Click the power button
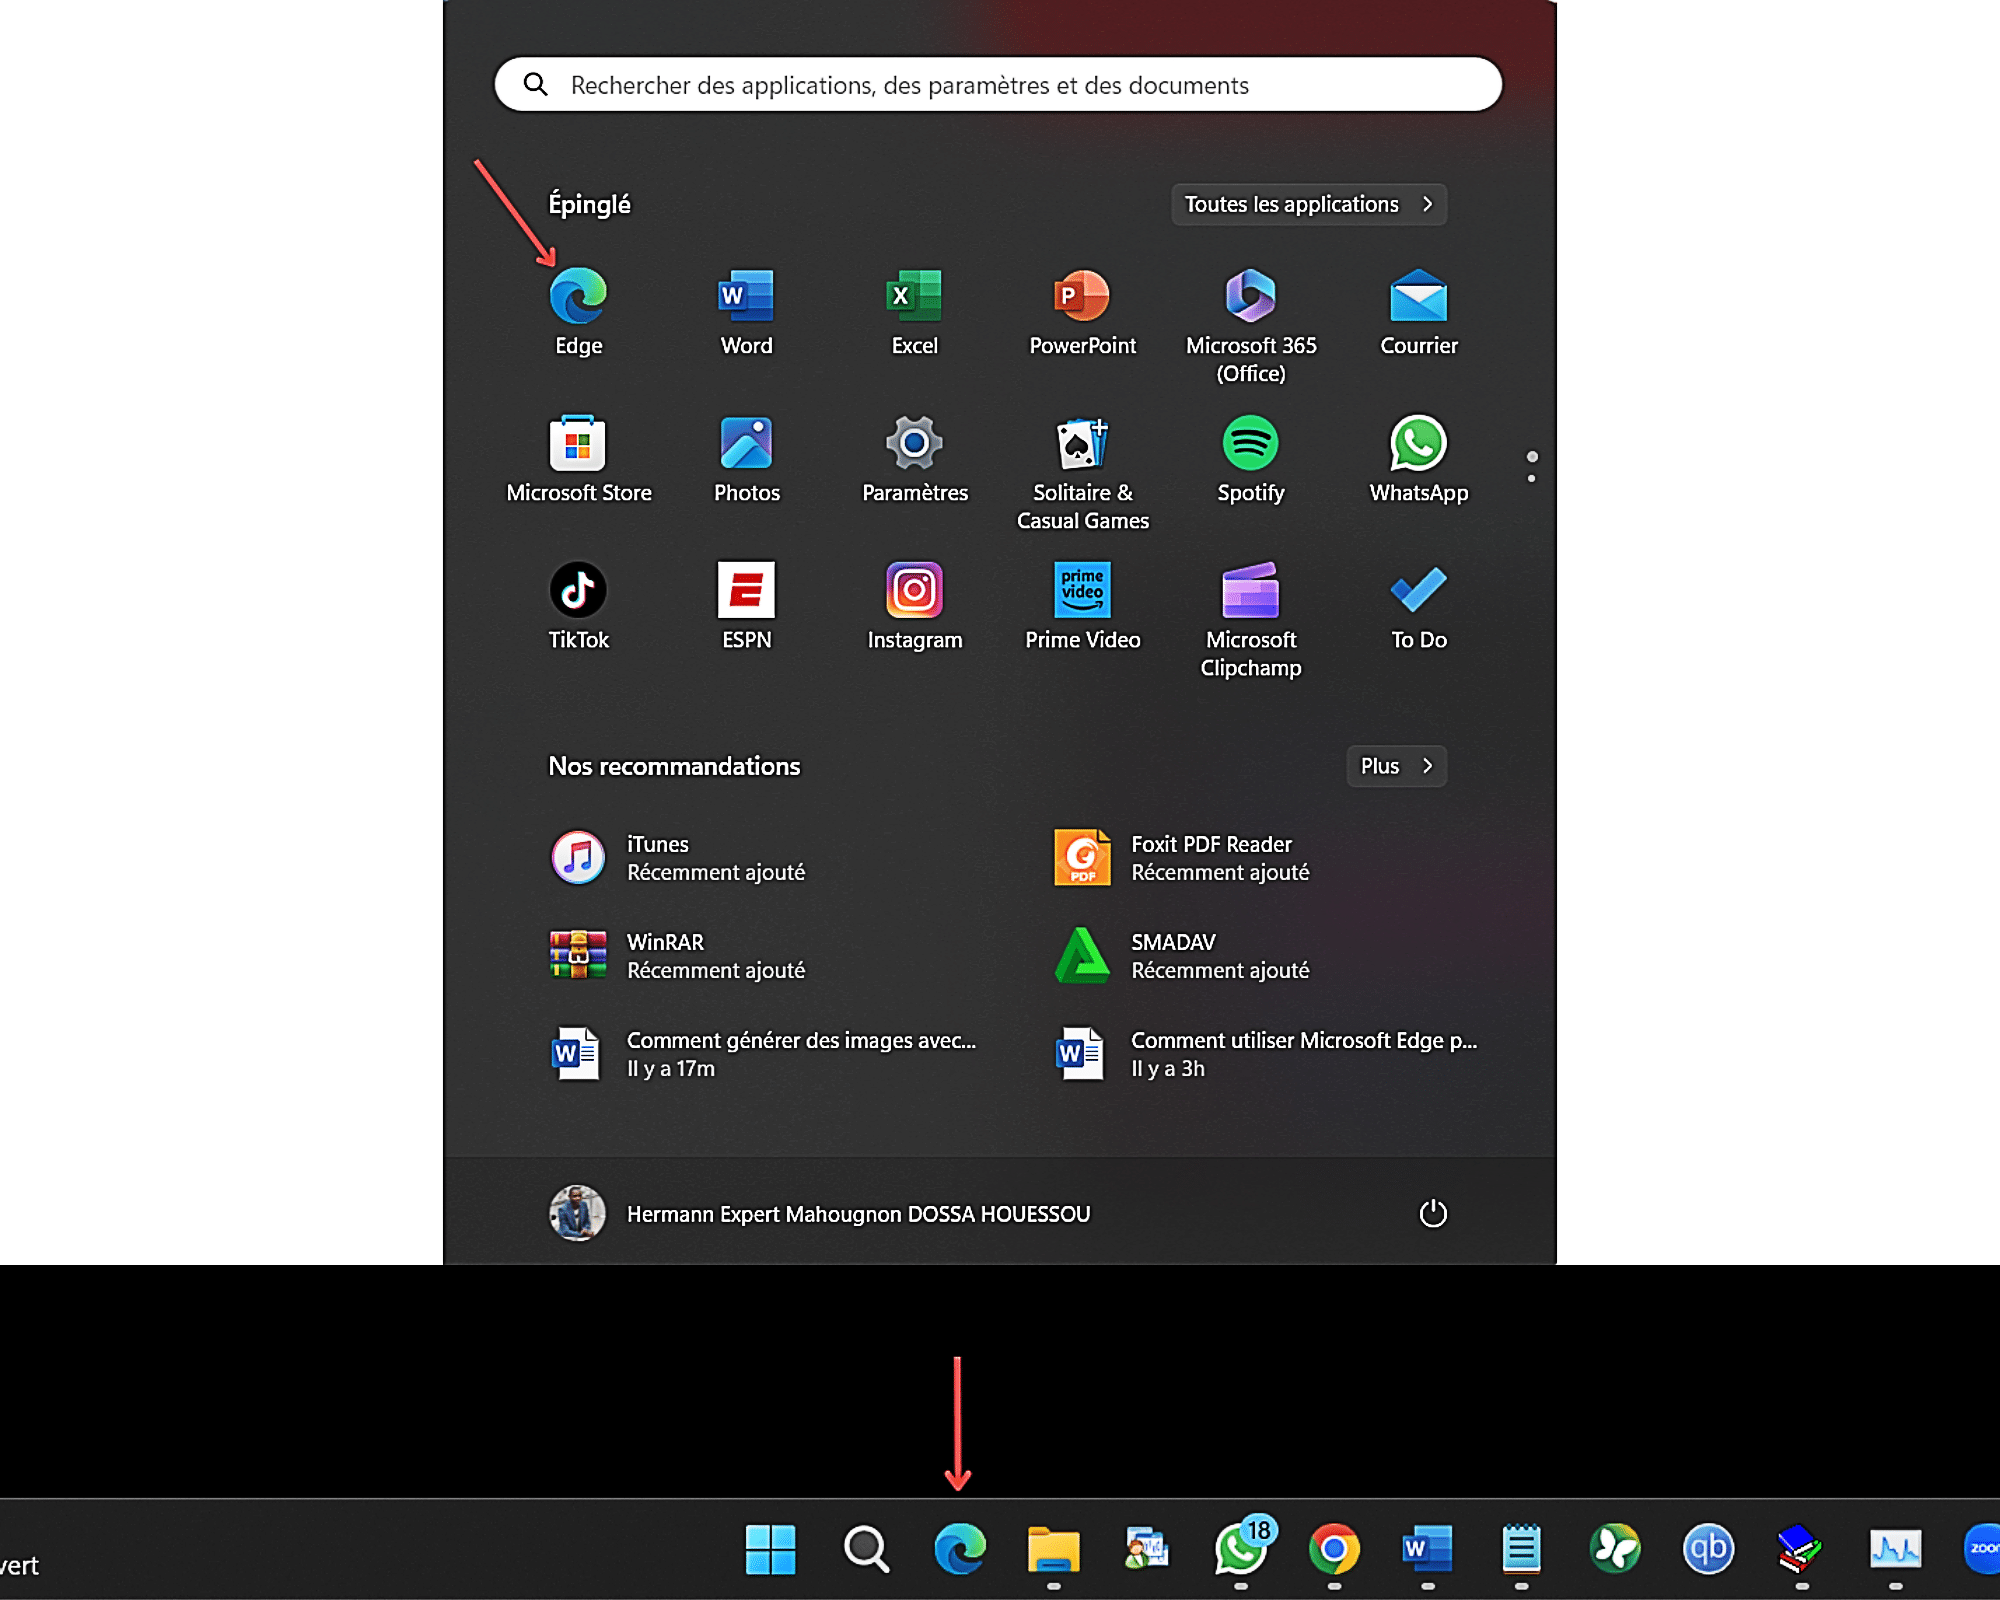The image size is (2000, 1600). (x=1432, y=1213)
